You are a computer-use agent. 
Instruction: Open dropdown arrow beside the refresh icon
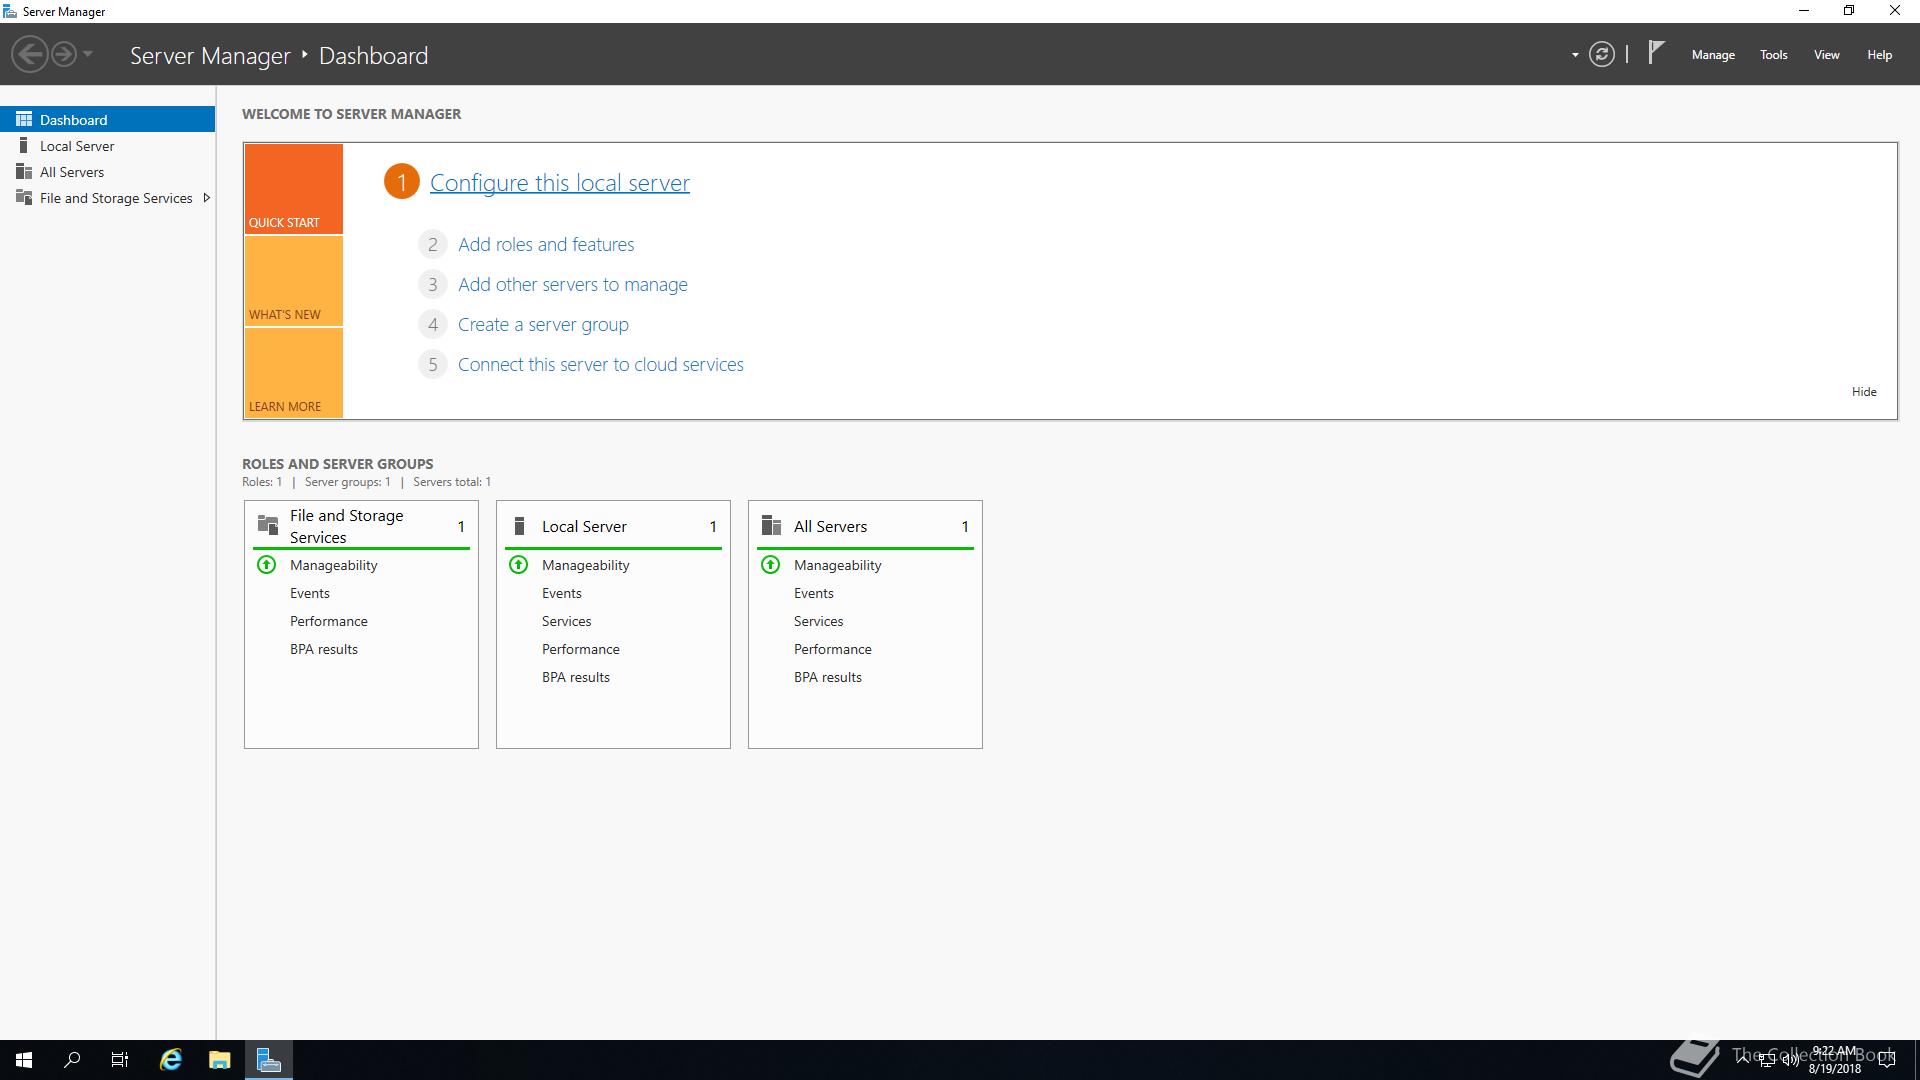(x=1575, y=55)
